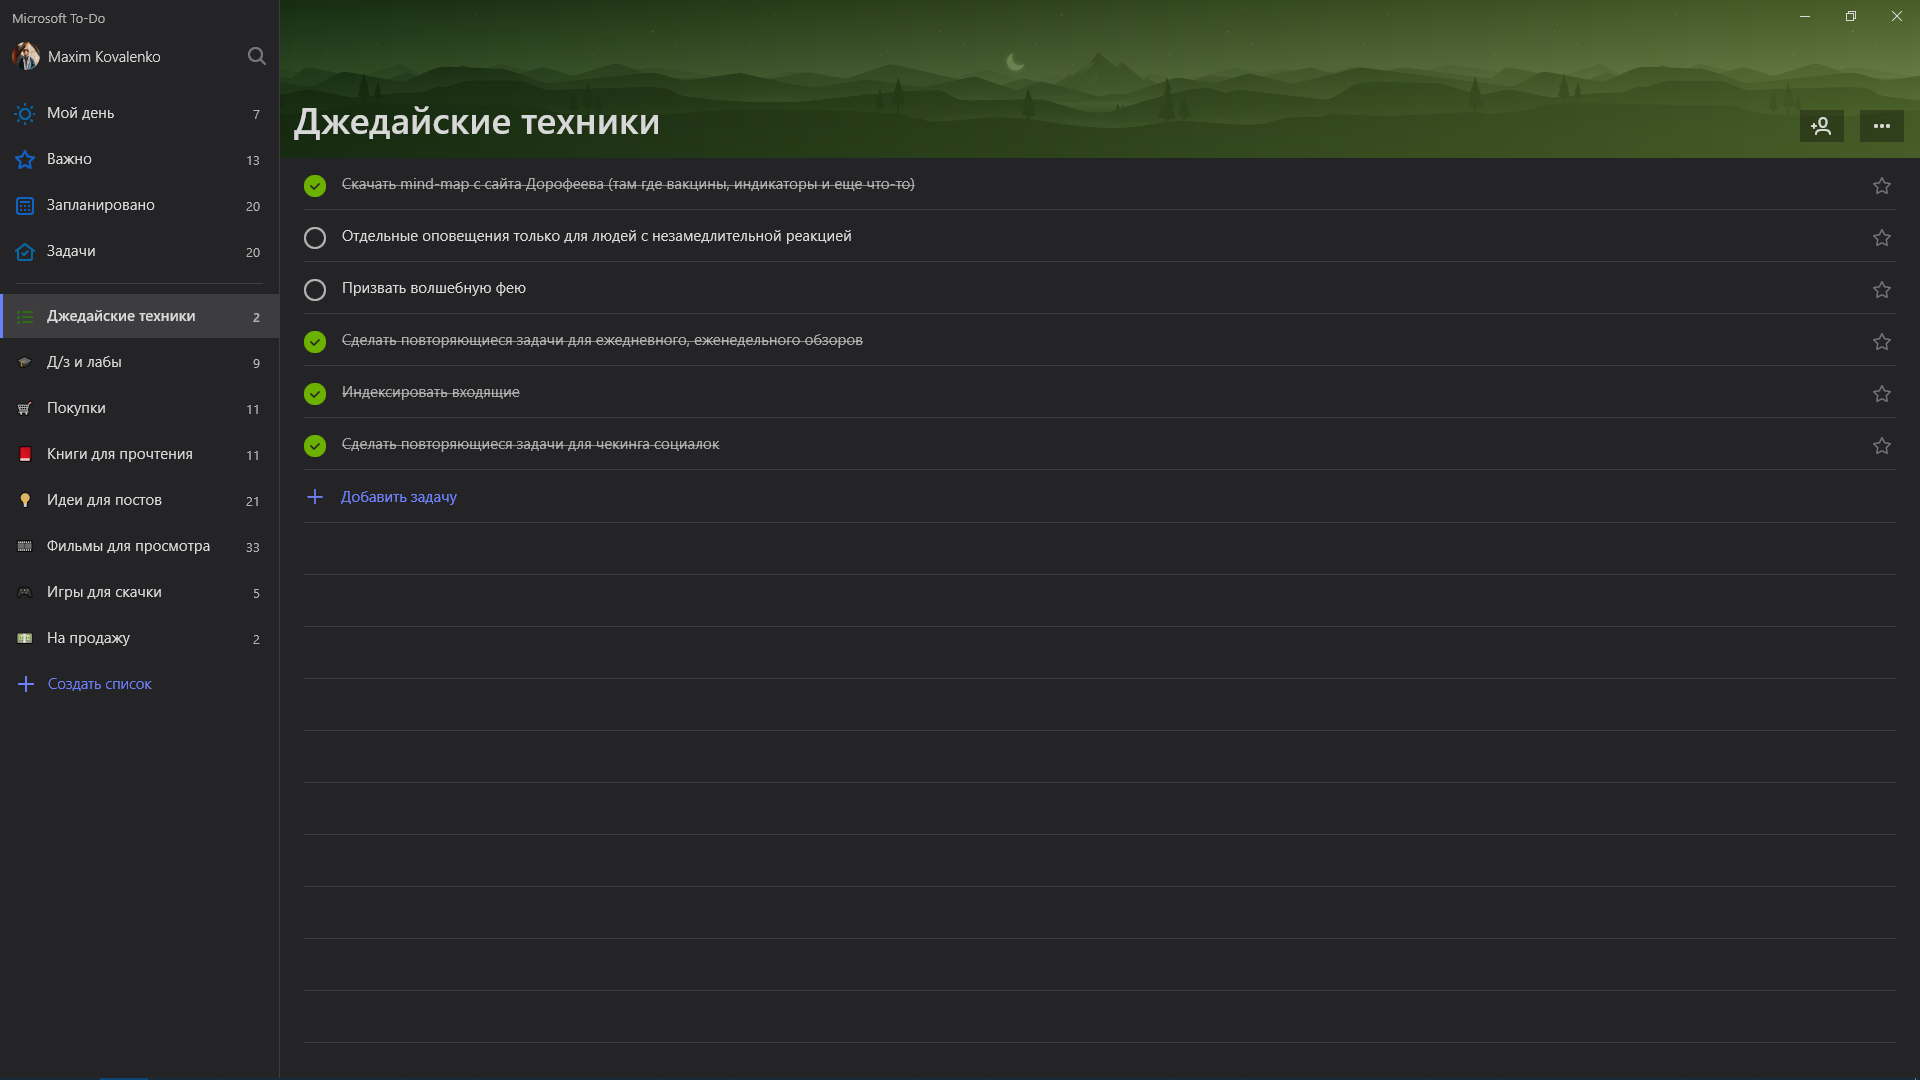Open task text 'Отдельные оповещения только для людей'
Screen dimensions: 1920x1080
pyautogui.click(x=597, y=236)
